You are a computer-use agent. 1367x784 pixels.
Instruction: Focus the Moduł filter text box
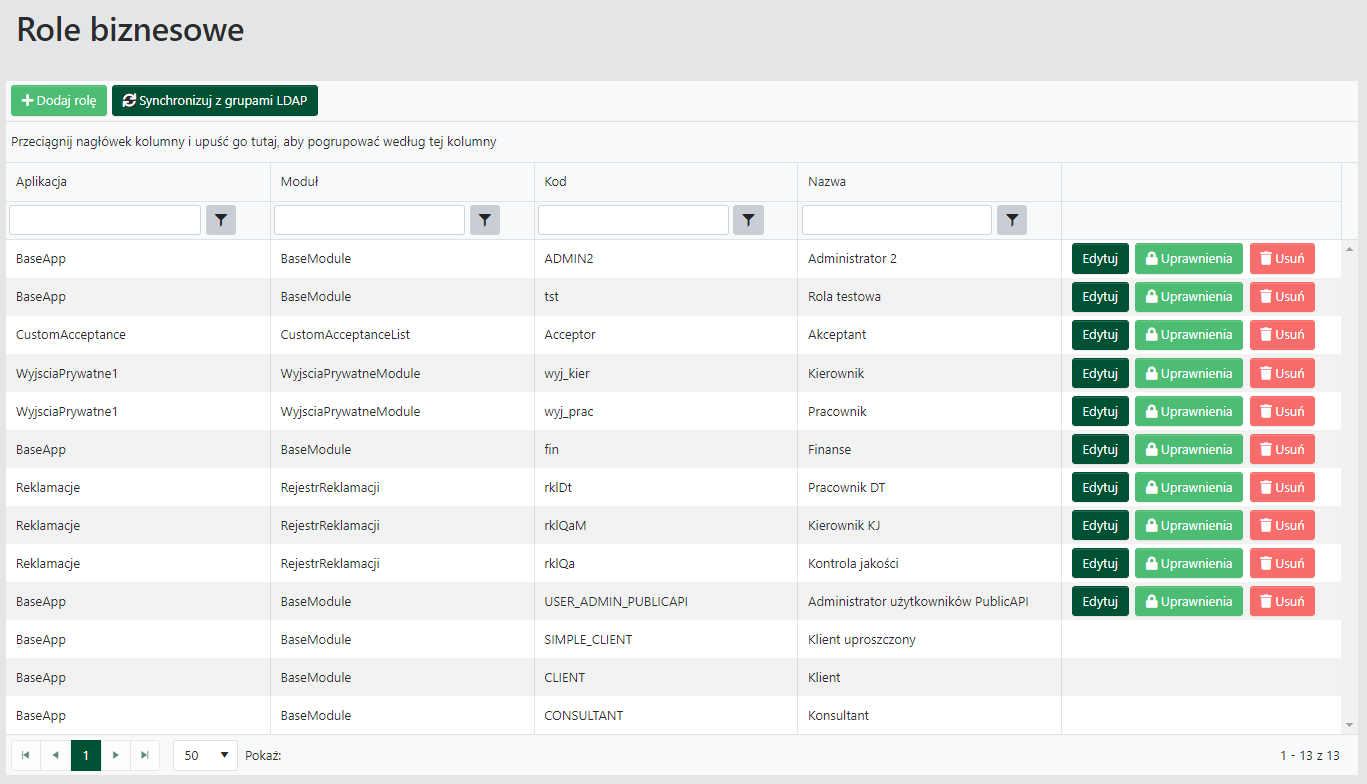pyautogui.click(x=369, y=220)
